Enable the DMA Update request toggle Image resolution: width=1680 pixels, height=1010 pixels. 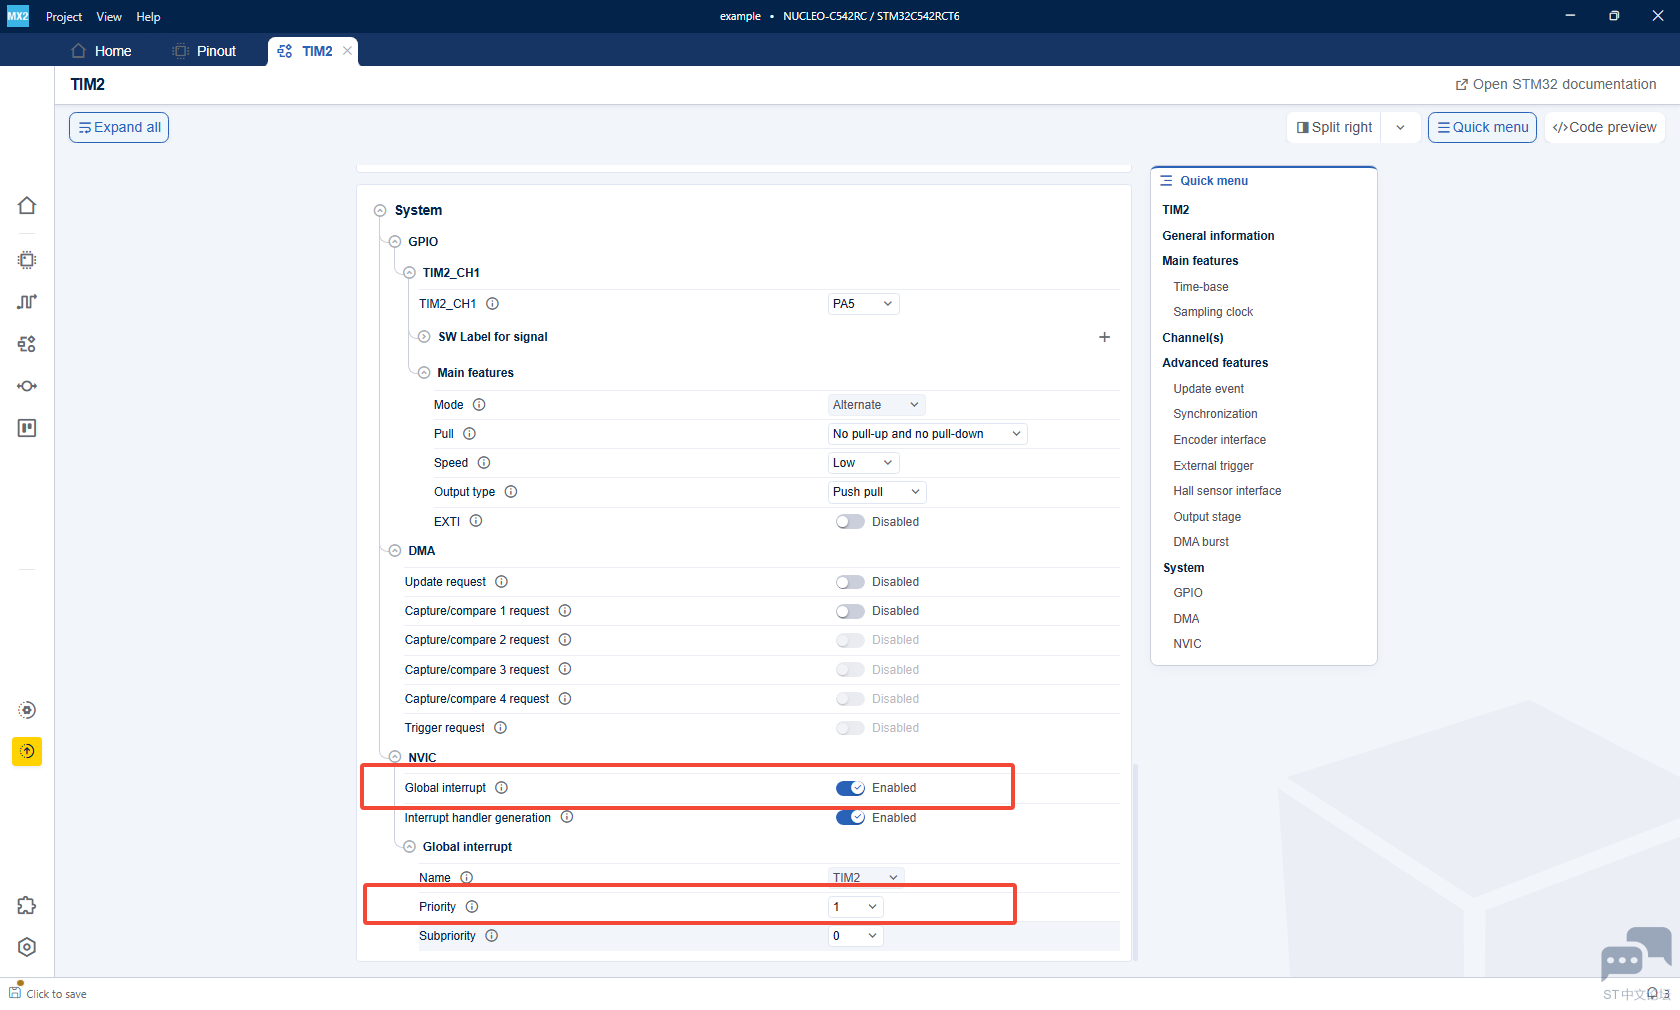pos(850,582)
